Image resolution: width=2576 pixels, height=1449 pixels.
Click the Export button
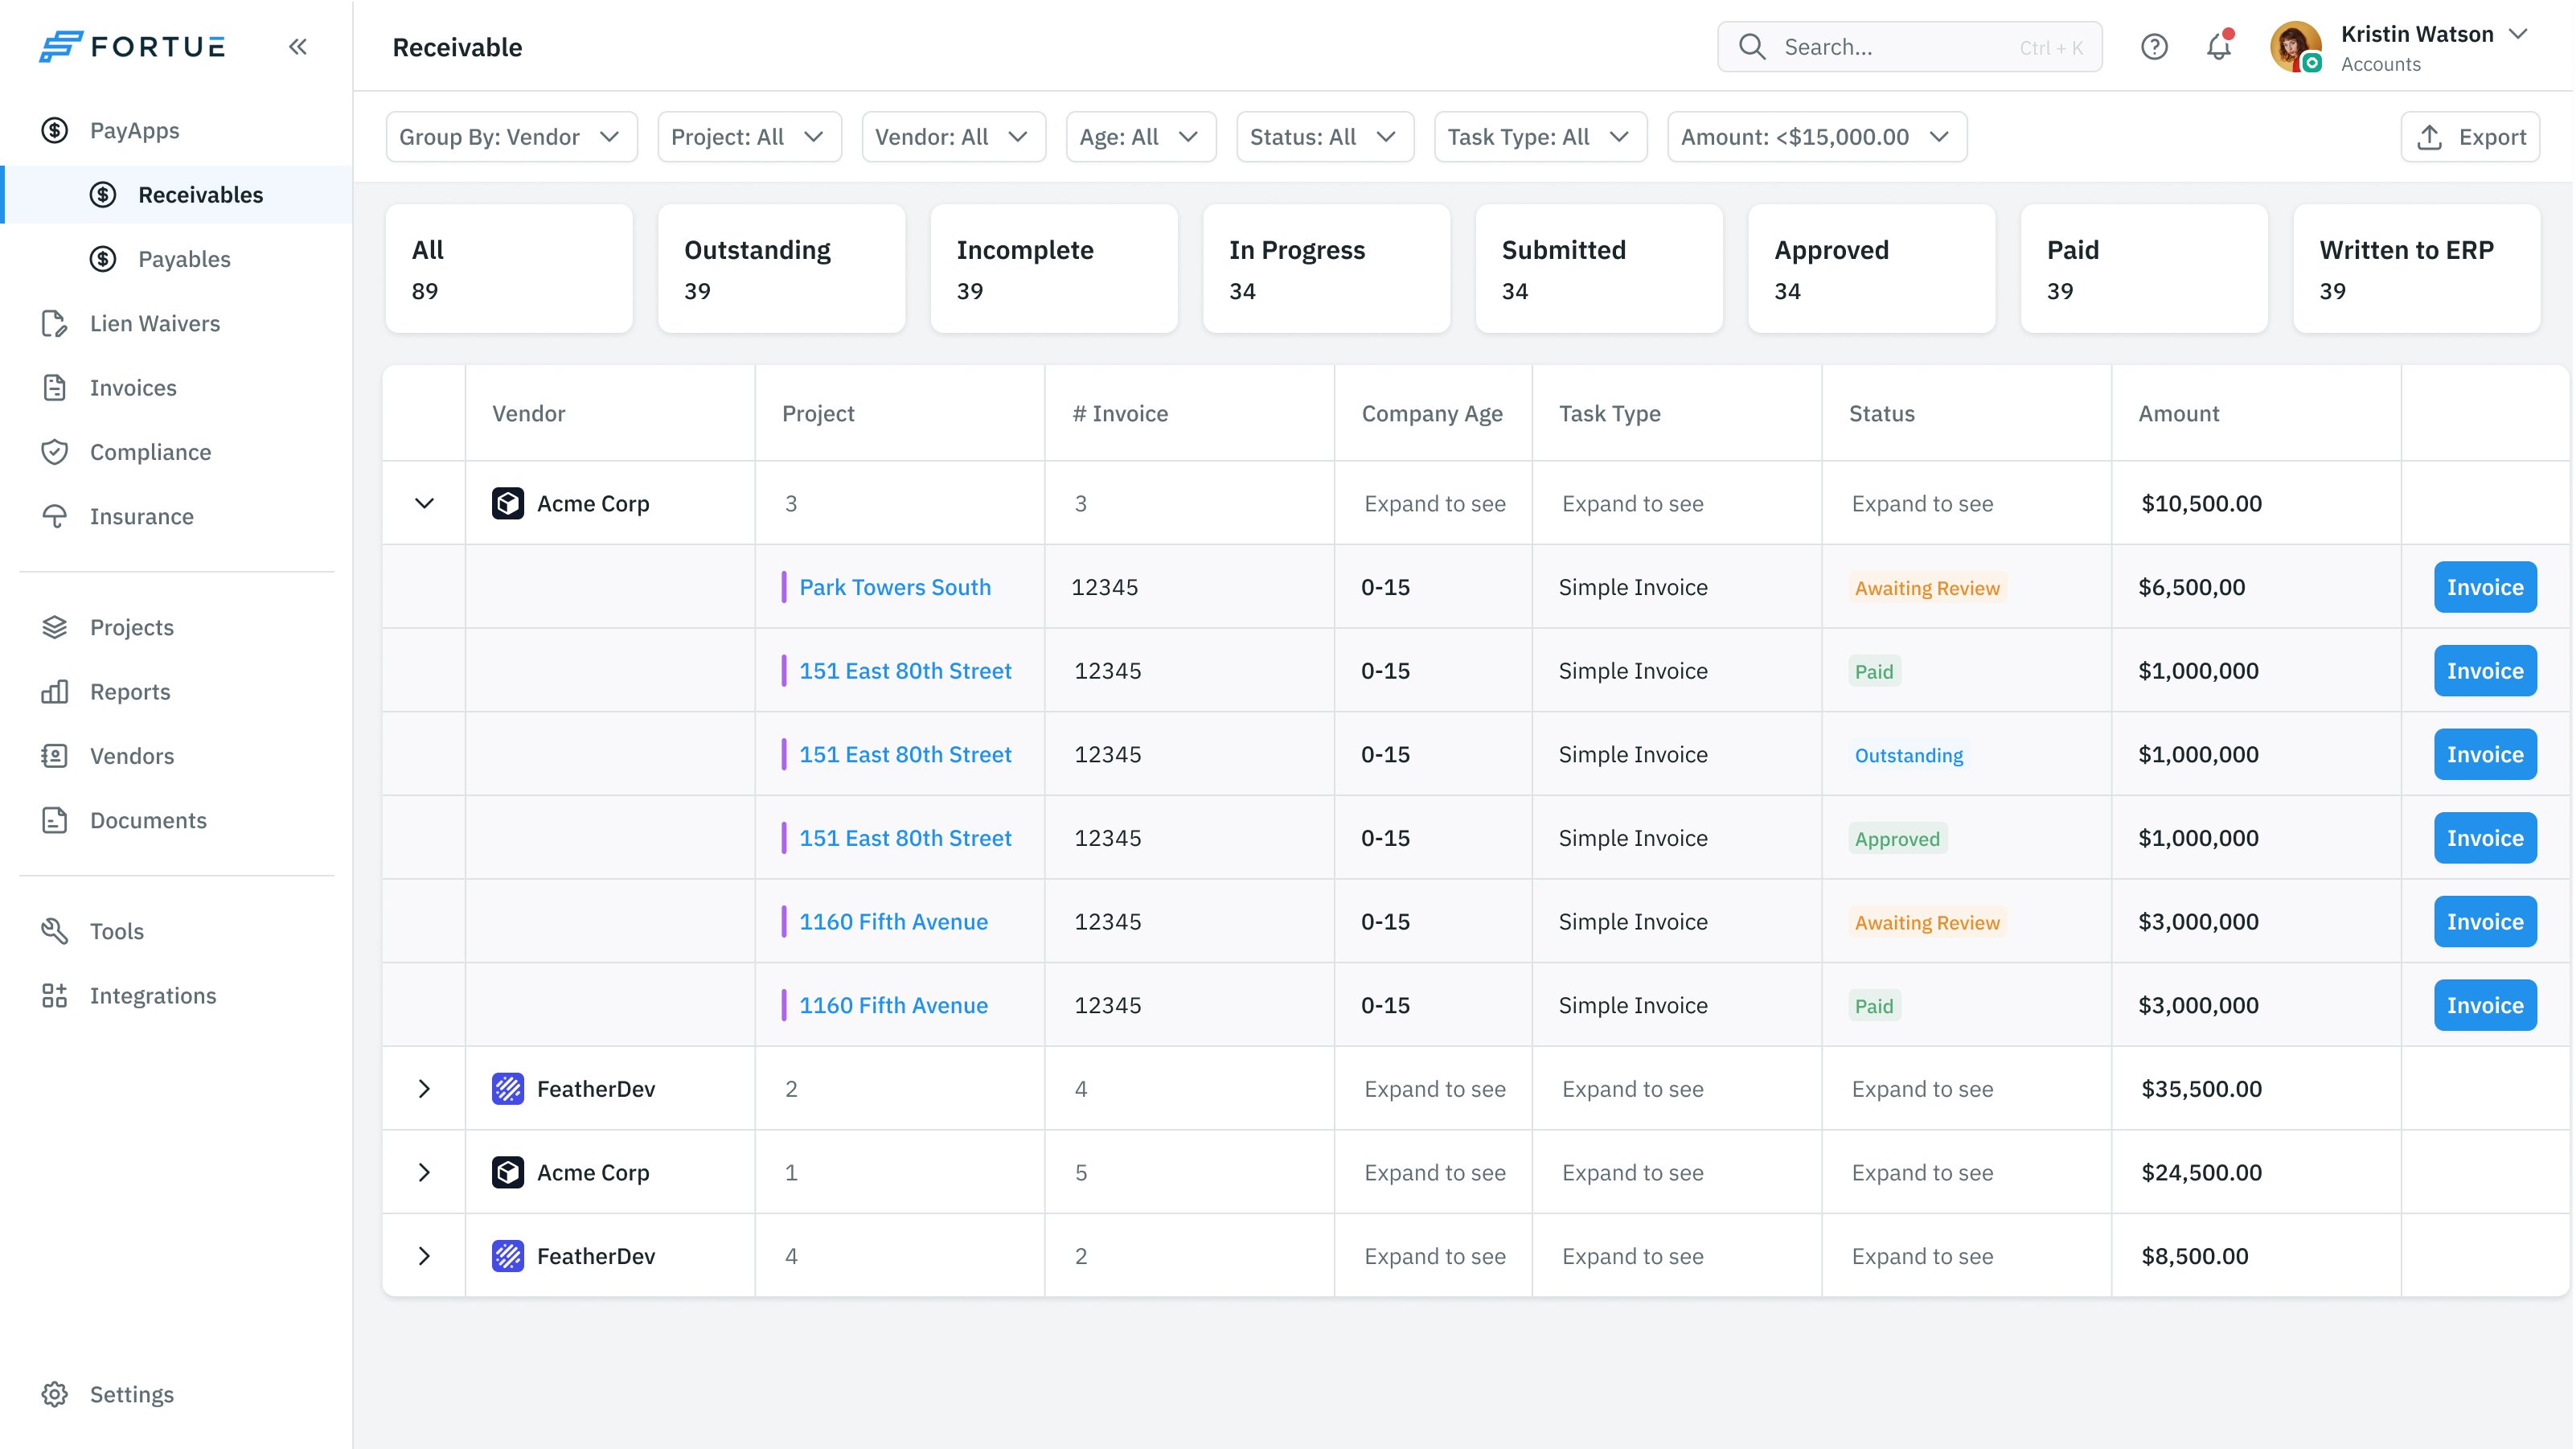(2470, 137)
